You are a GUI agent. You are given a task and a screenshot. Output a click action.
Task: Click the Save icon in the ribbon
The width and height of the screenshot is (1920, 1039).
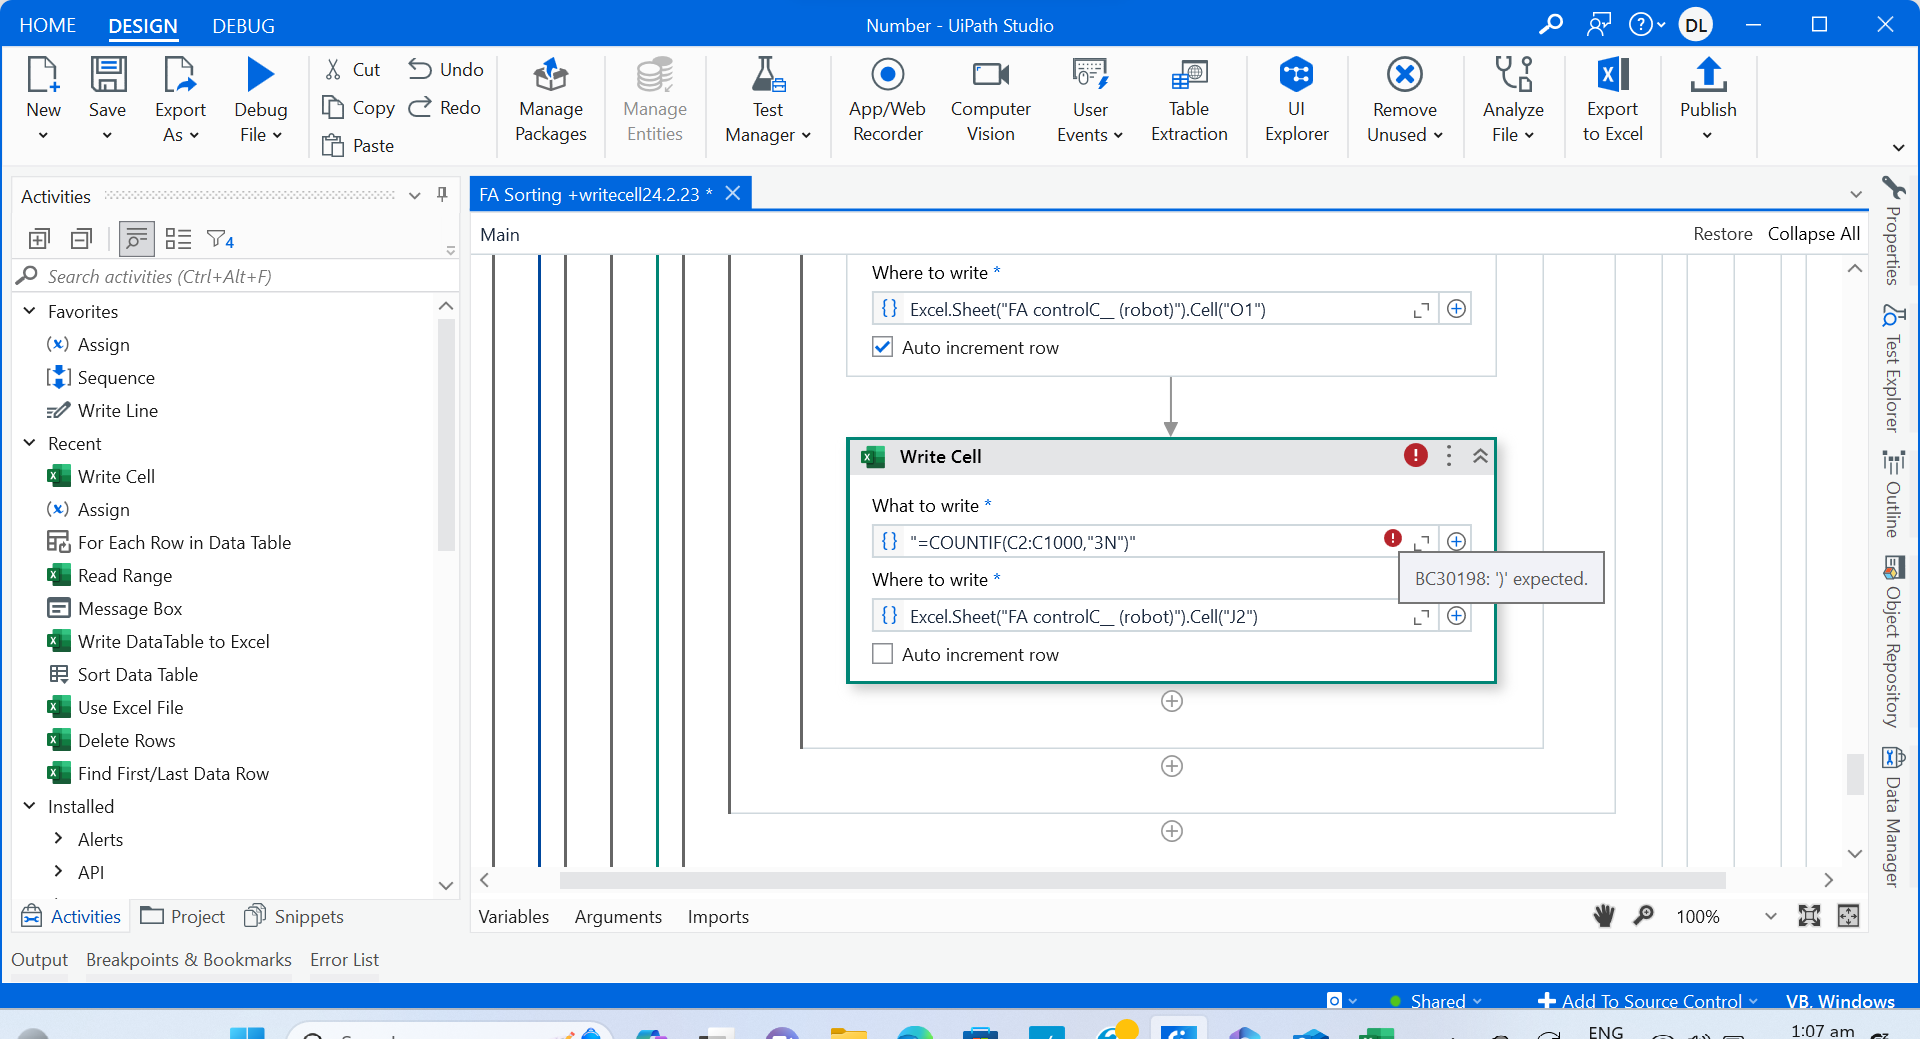108,75
